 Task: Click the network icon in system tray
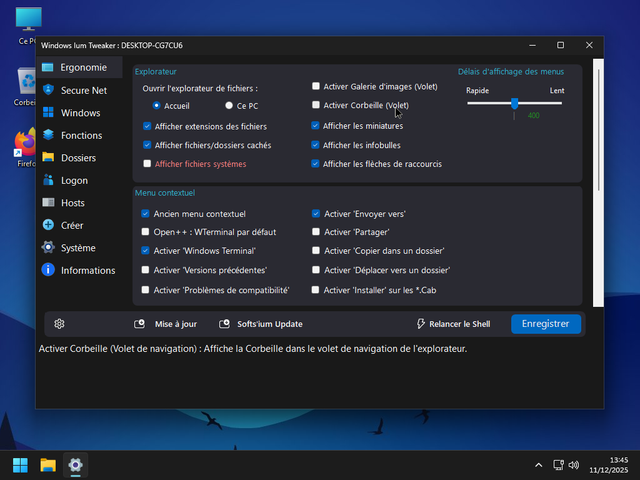558,465
